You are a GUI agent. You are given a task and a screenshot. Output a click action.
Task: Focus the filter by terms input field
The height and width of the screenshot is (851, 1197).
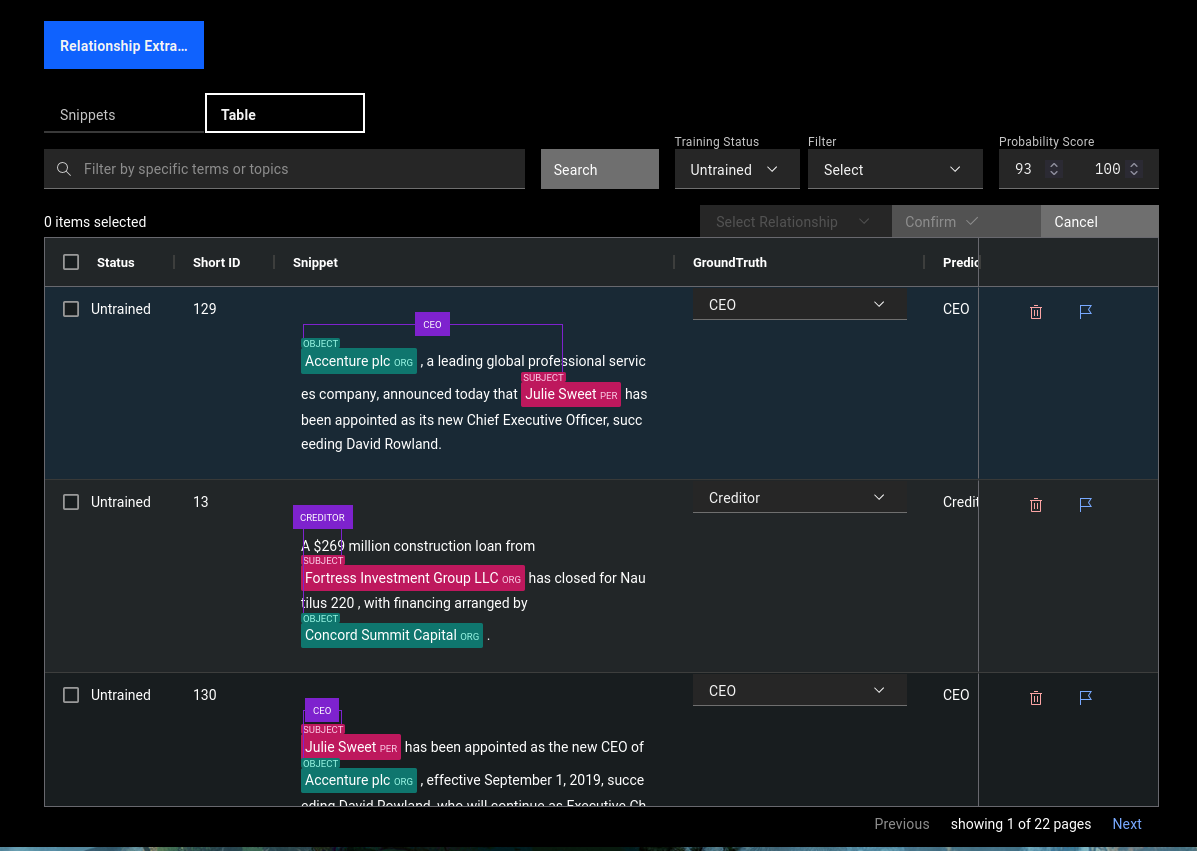click(298, 169)
